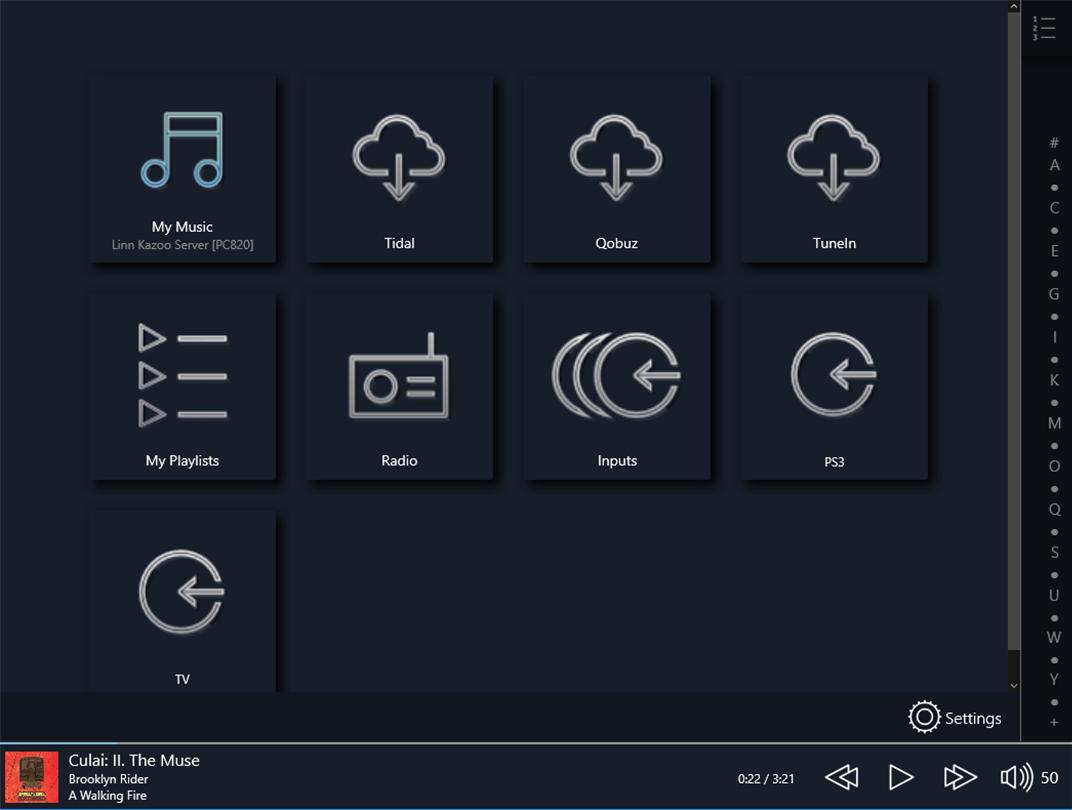Viewport: 1072px width, 810px height.
Task: Click the artist name Brooklyn Rider
Action: coord(108,779)
